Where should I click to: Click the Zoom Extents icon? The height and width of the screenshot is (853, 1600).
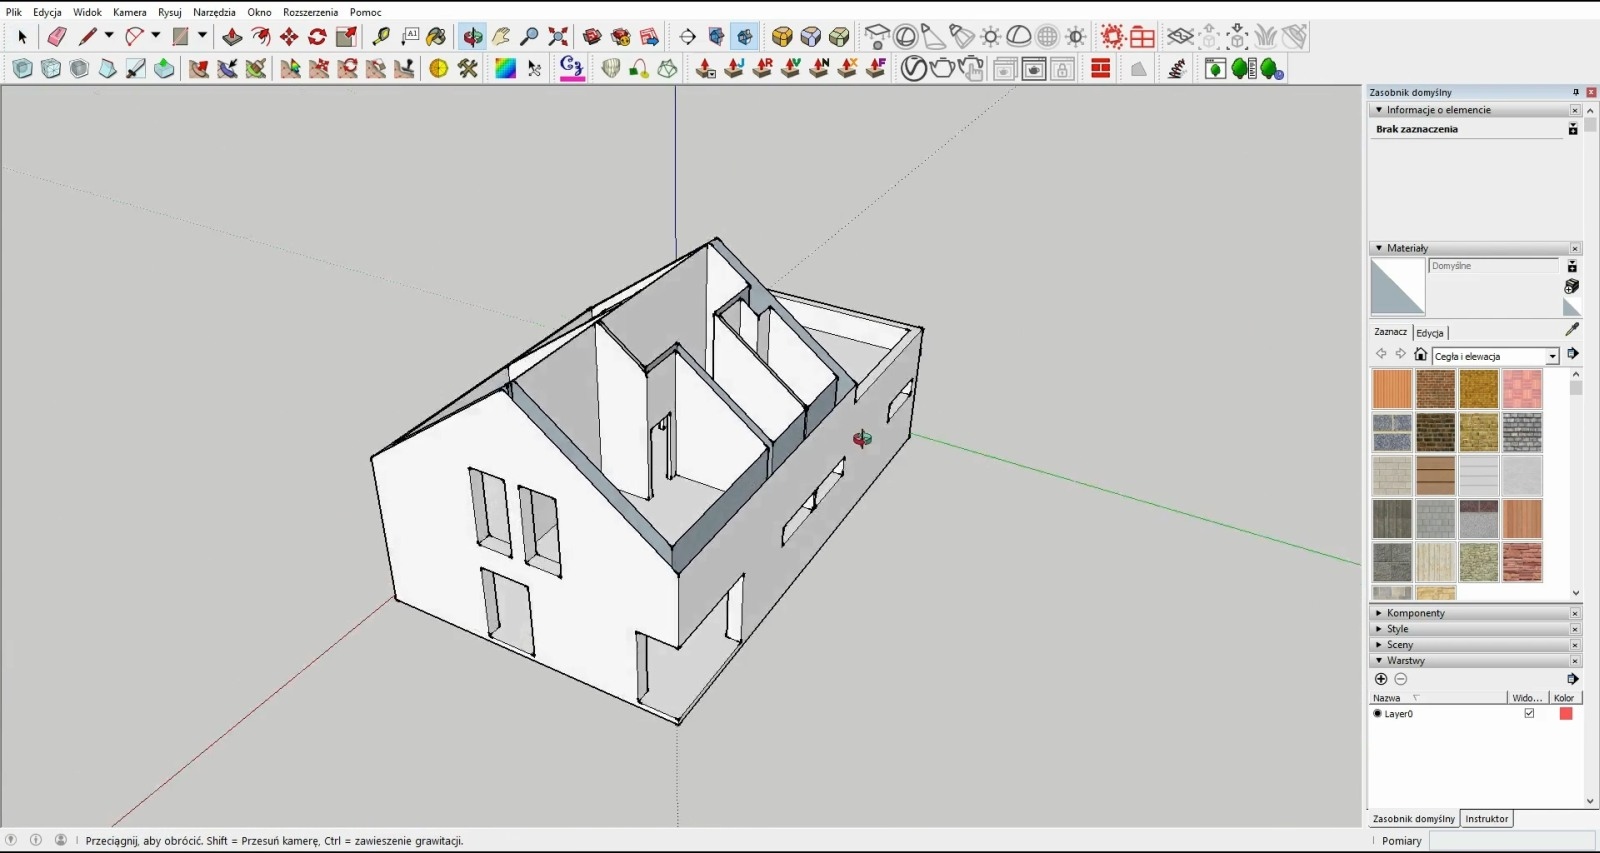pyautogui.click(x=558, y=37)
